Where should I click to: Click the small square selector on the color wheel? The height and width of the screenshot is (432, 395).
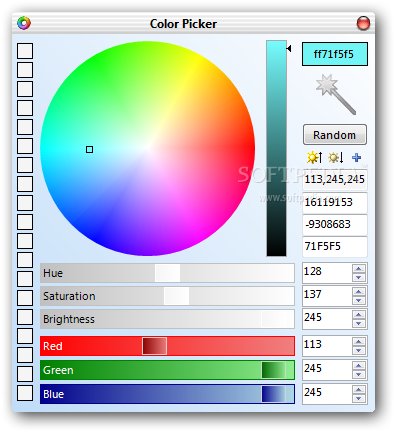[89, 149]
